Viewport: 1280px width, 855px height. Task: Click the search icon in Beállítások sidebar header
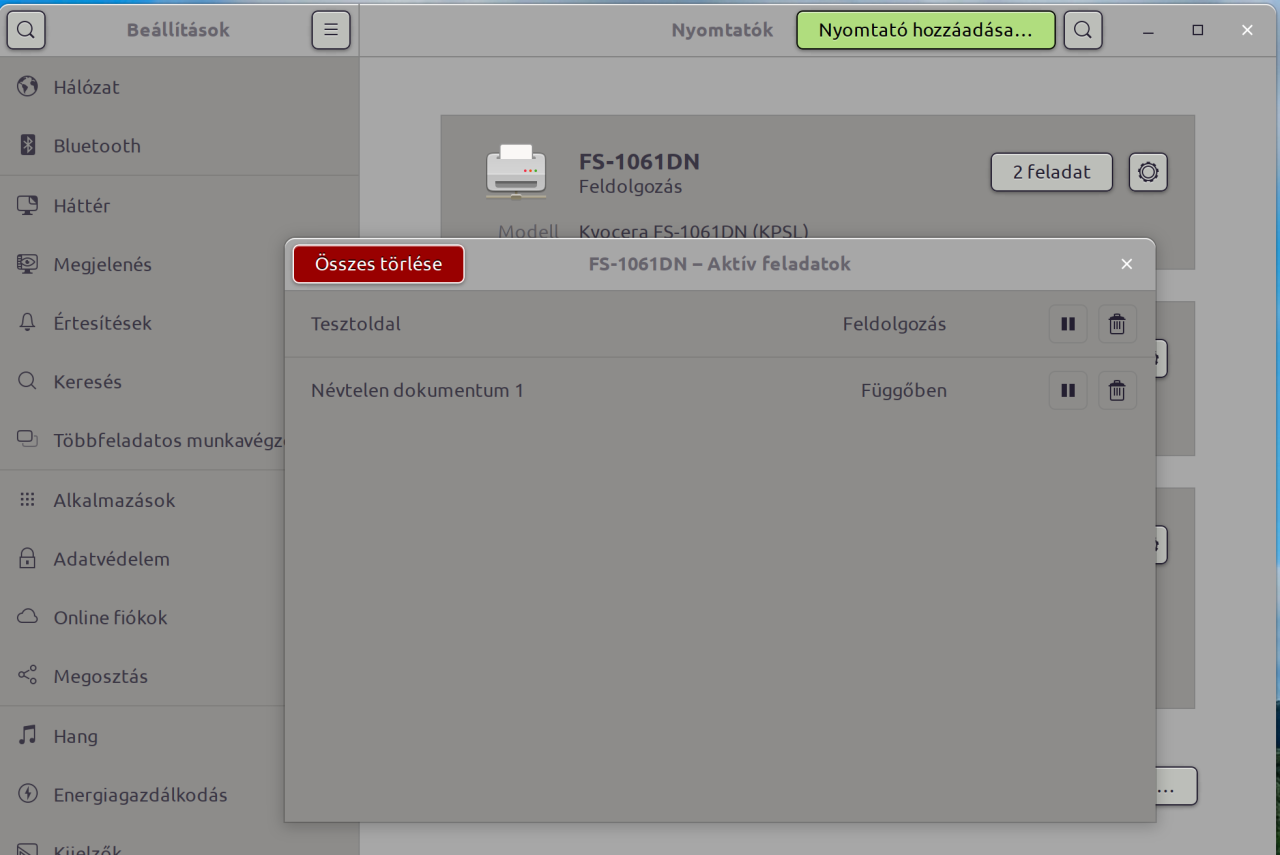[x=26, y=30]
